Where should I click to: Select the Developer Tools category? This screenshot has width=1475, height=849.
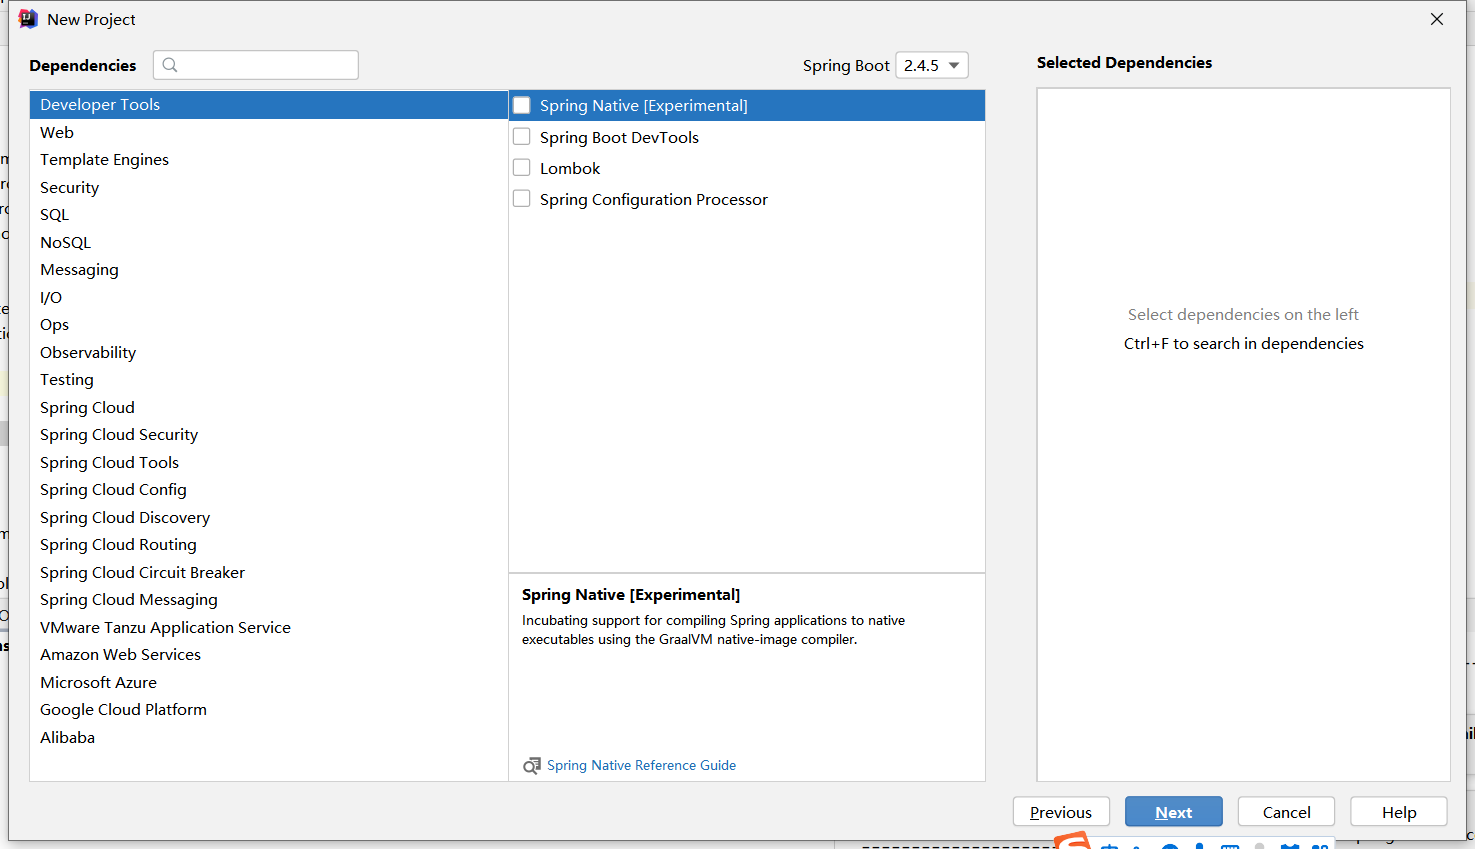pos(269,105)
